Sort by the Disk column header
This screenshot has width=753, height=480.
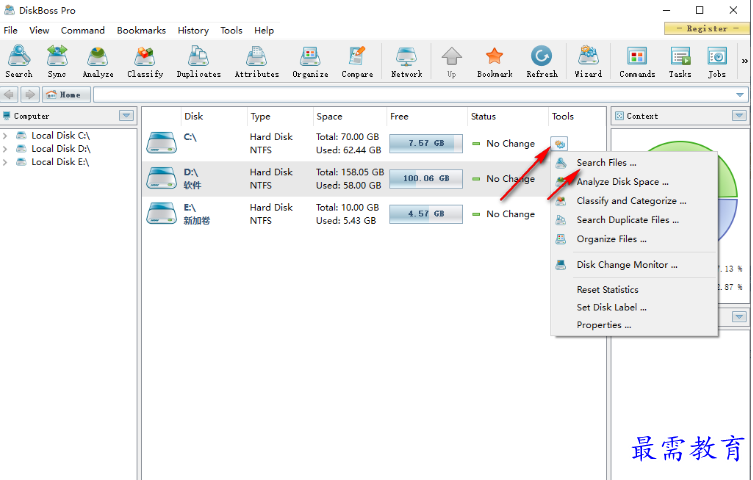[194, 116]
